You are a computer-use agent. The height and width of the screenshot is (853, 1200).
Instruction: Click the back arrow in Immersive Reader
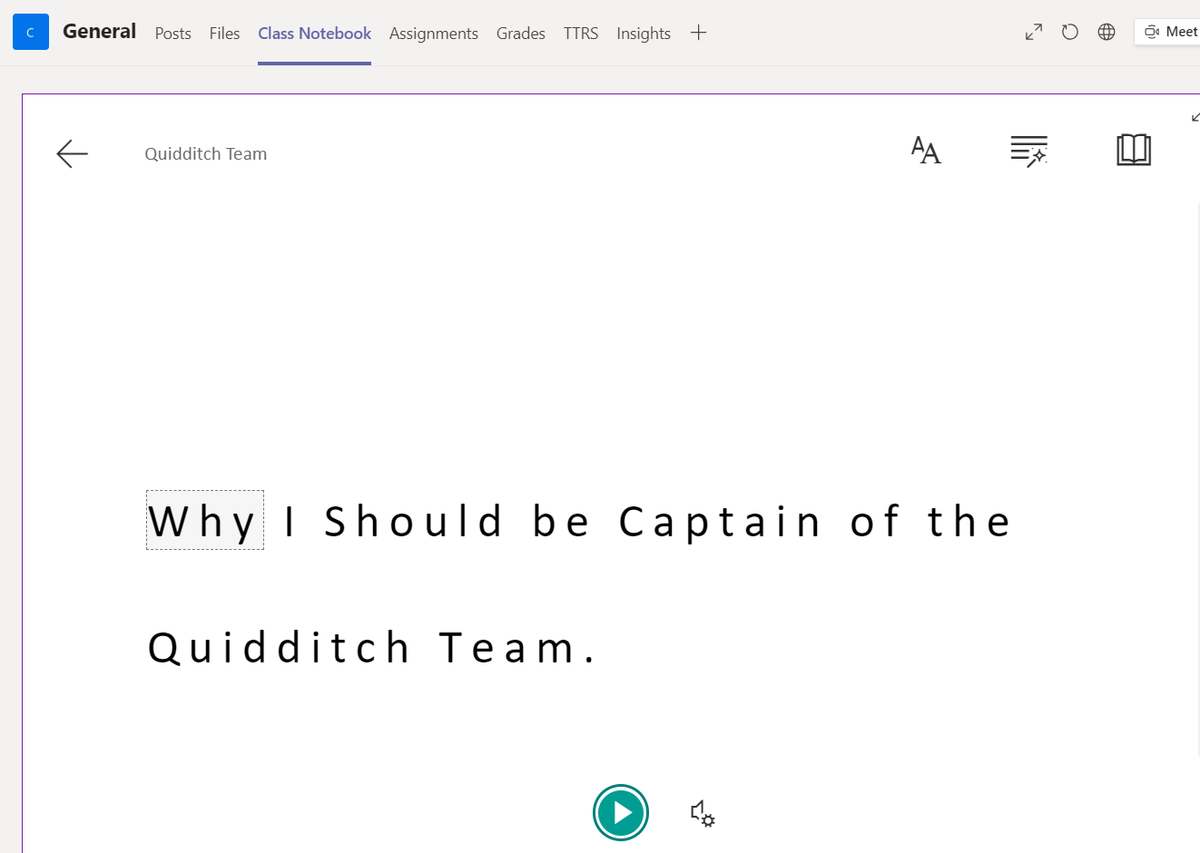point(72,153)
